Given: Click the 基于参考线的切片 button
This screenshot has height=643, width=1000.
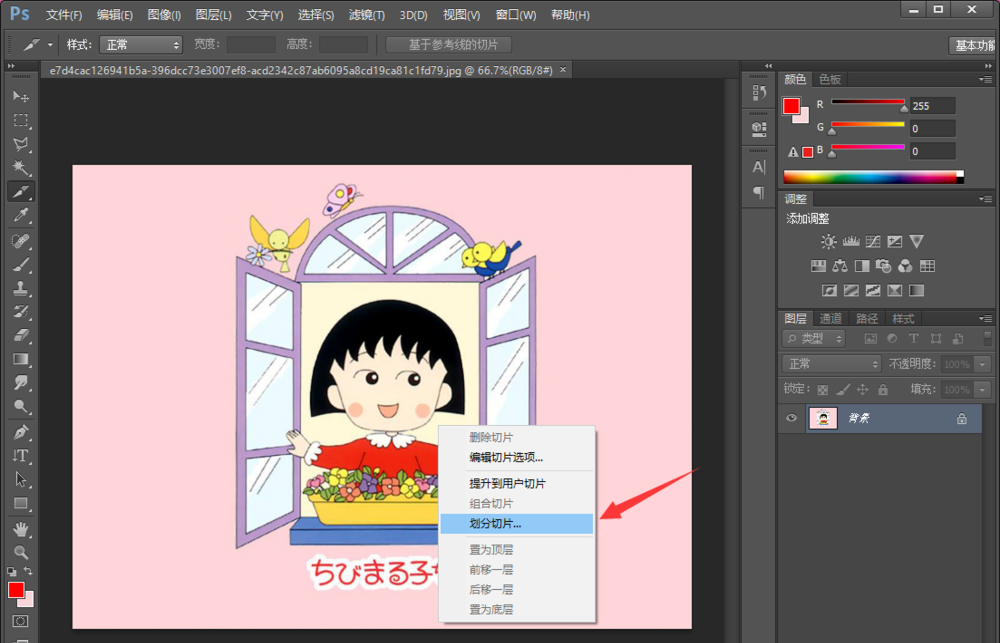Looking at the screenshot, I should (447, 44).
